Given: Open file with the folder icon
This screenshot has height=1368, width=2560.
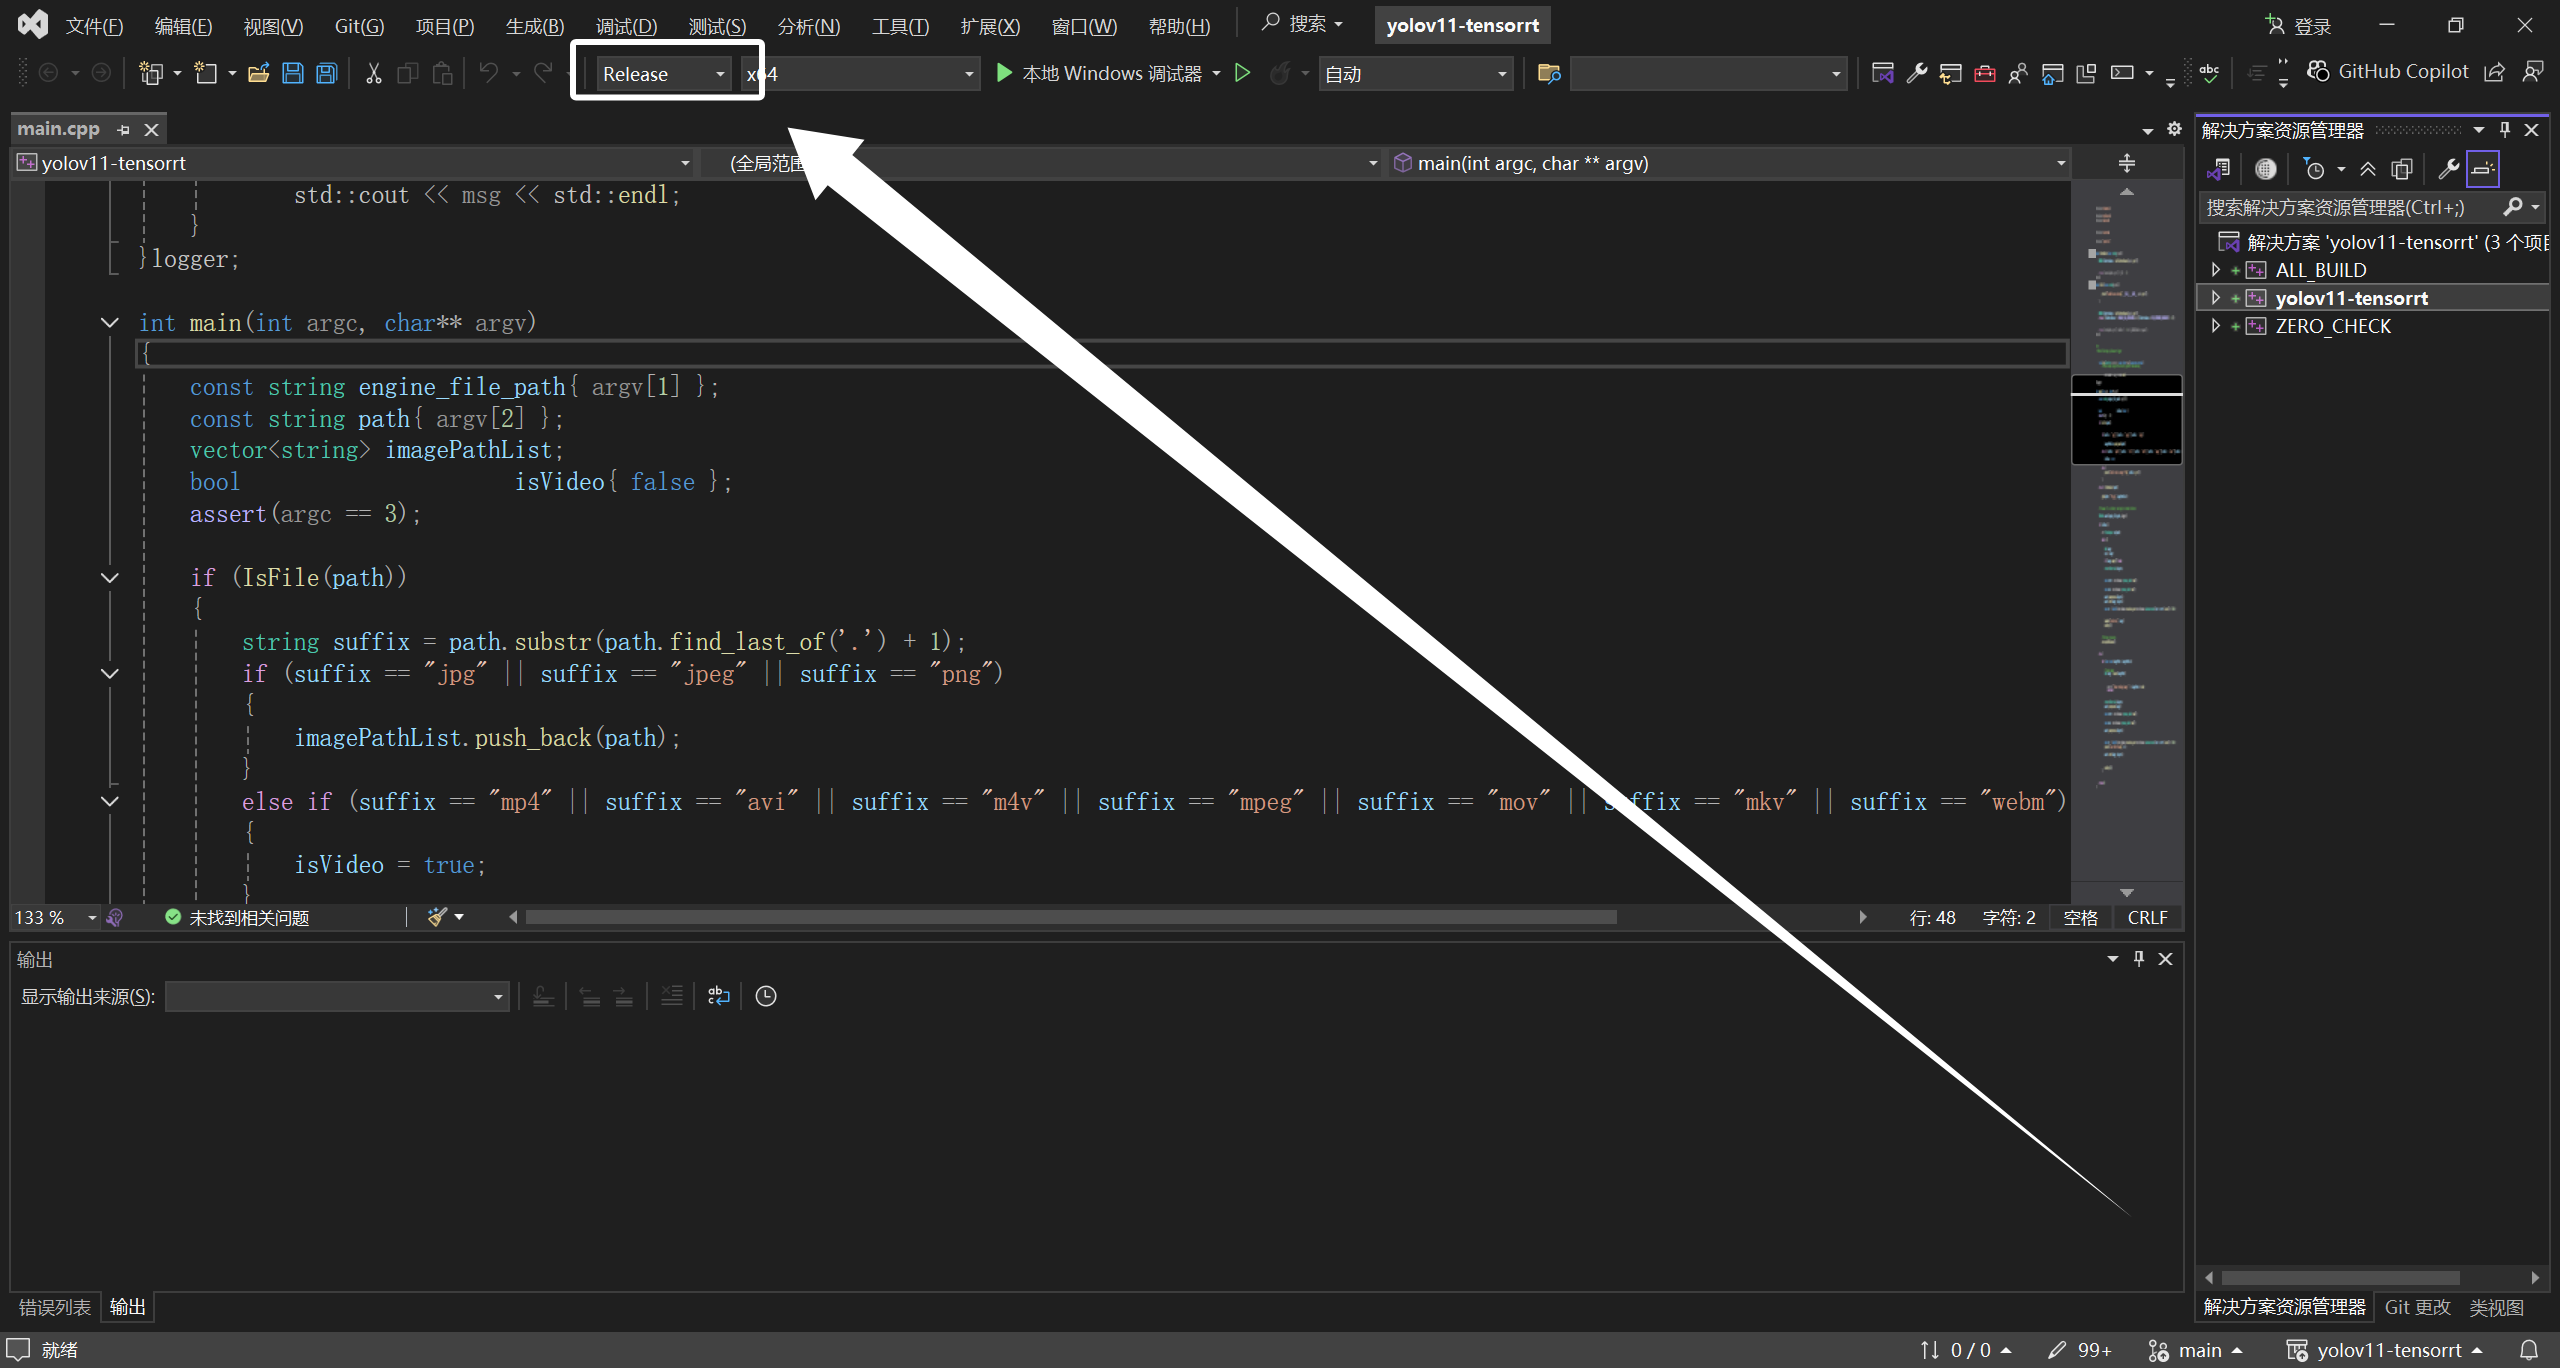Looking at the screenshot, I should pos(258,73).
